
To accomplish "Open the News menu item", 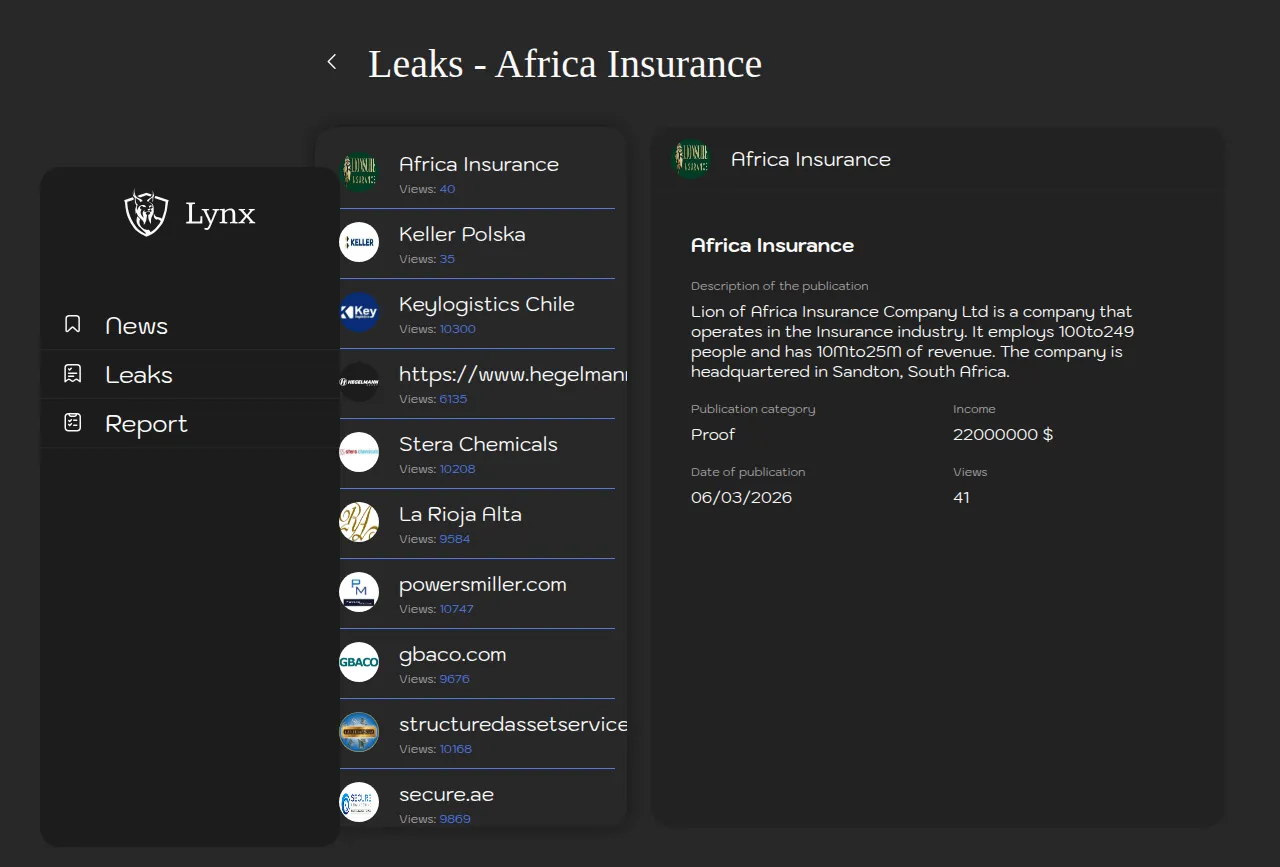I will (136, 326).
